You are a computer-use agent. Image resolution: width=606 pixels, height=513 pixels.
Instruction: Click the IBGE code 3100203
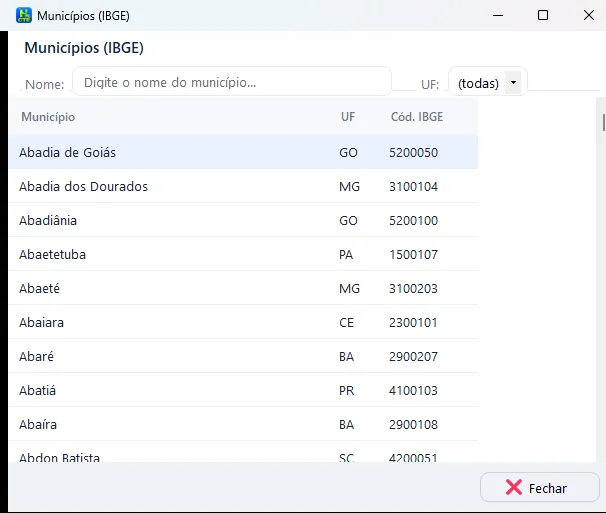click(413, 288)
